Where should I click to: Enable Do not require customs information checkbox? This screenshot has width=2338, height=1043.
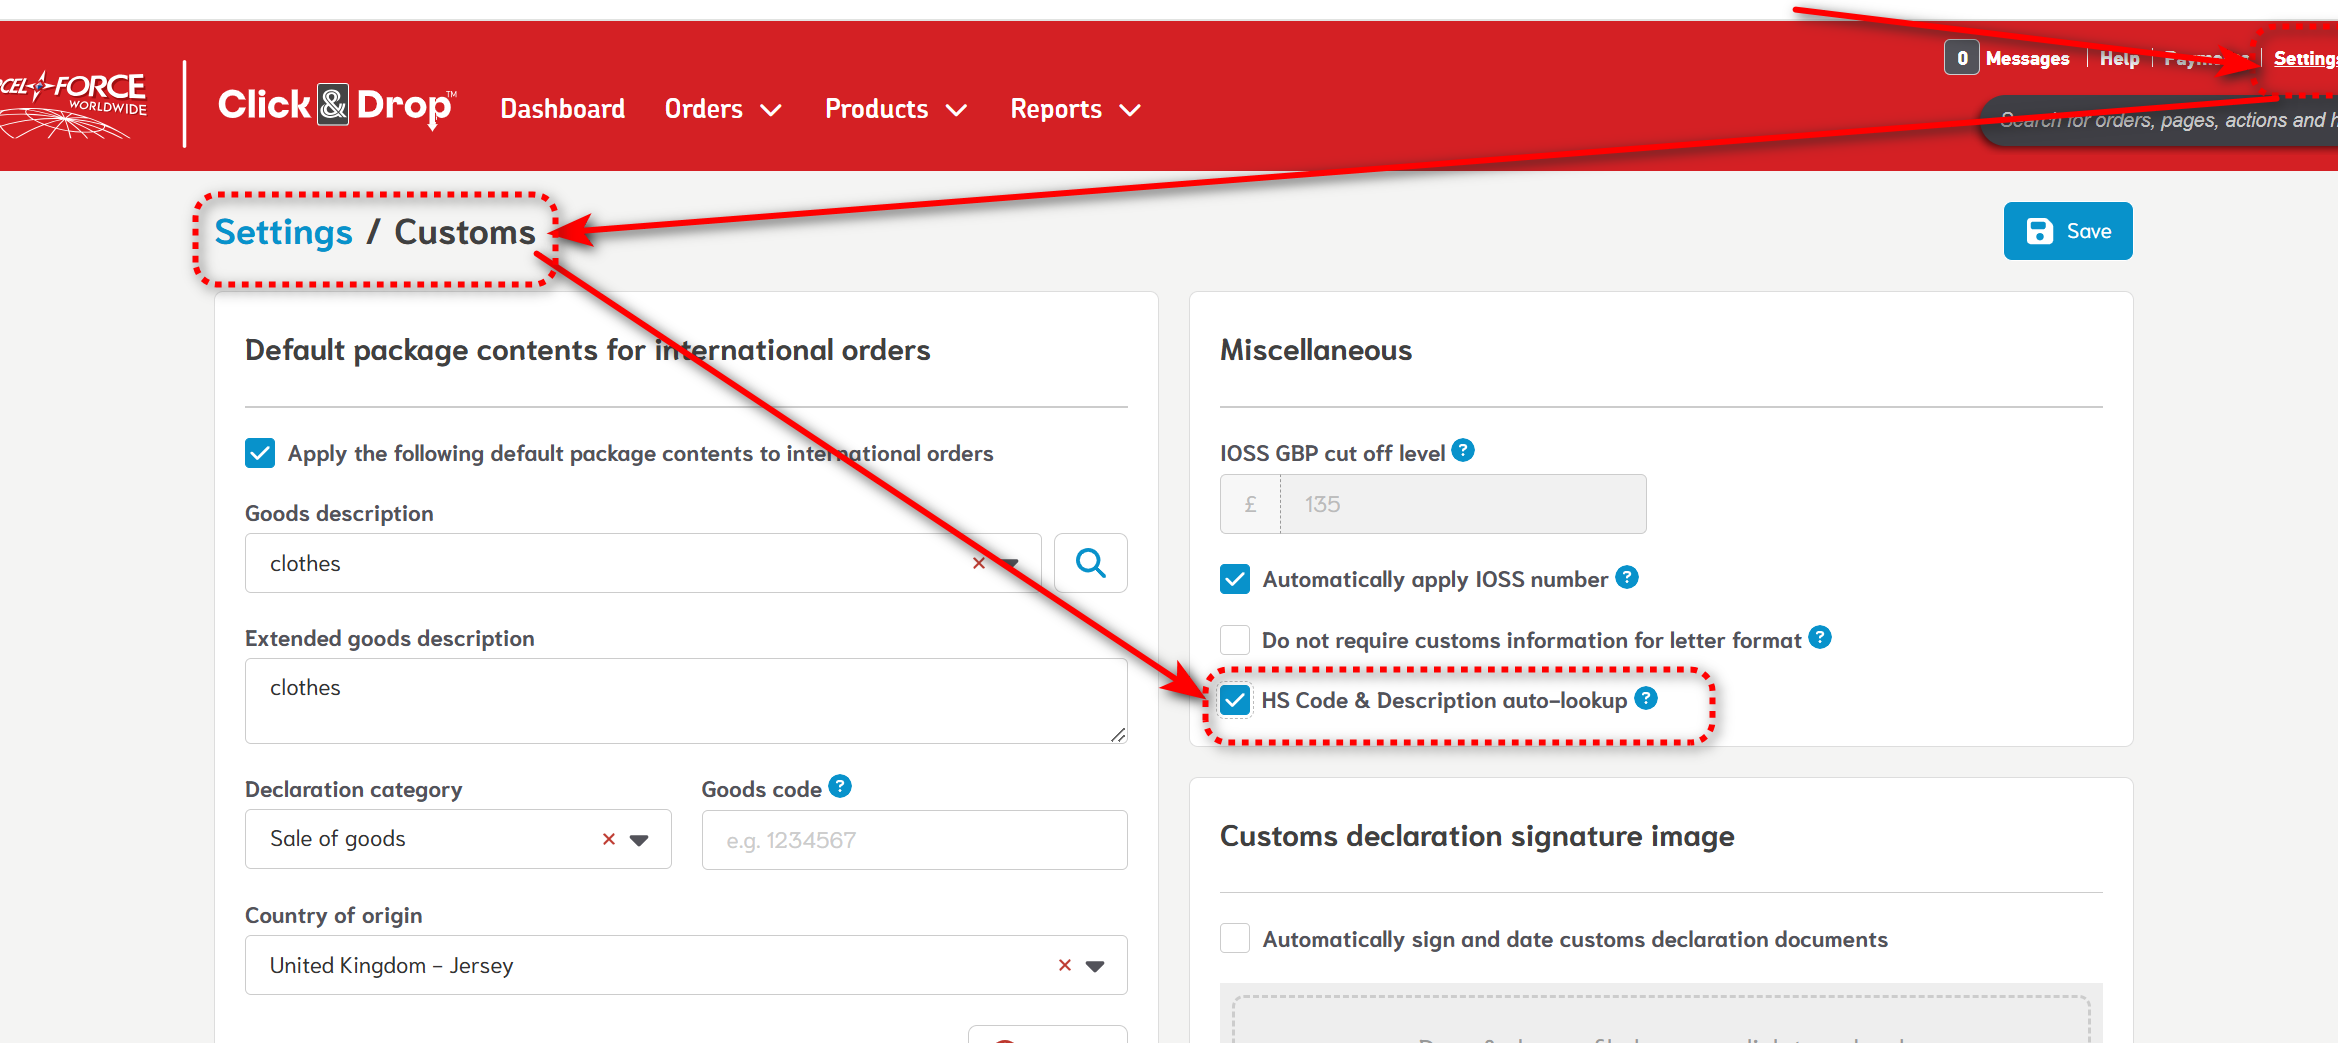coord(1235,640)
